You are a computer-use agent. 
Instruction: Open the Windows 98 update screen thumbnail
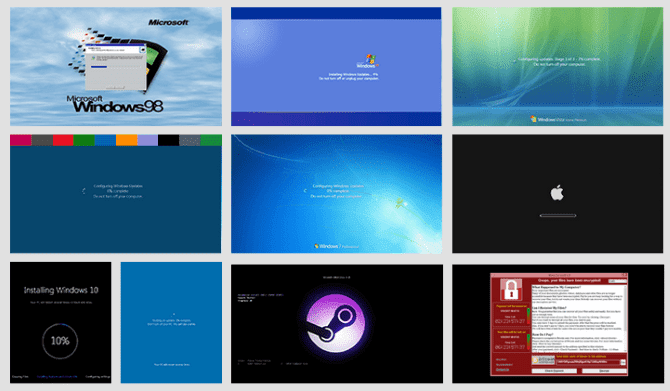coord(116,66)
